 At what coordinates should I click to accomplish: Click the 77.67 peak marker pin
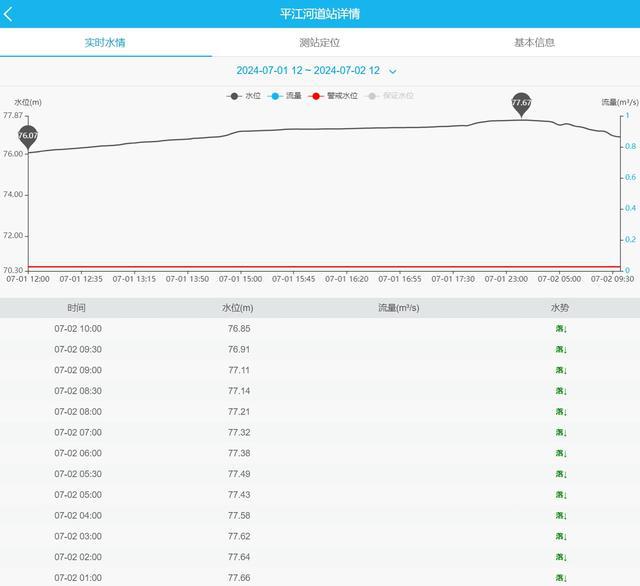[521, 103]
